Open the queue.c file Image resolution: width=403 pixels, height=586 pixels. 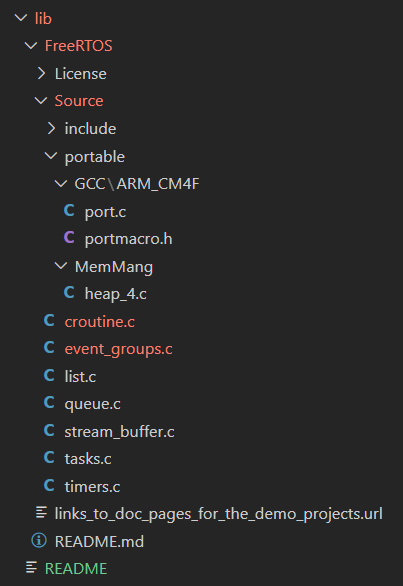(92, 404)
